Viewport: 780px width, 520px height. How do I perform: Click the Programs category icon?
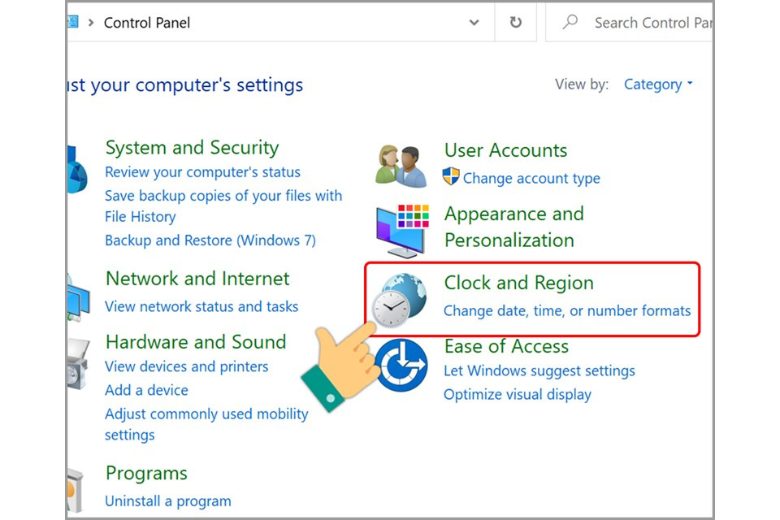[75, 491]
